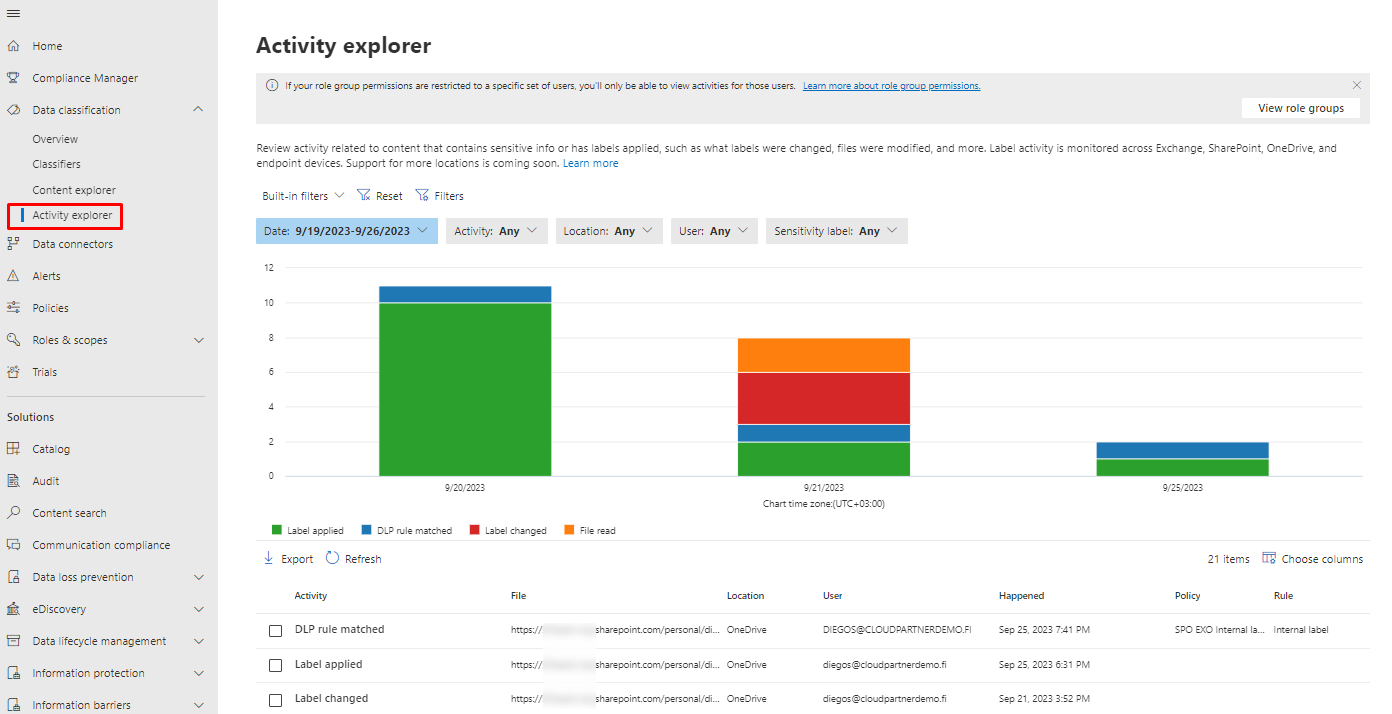
Task: Click the Choose columns icon
Action: click(x=1269, y=559)
